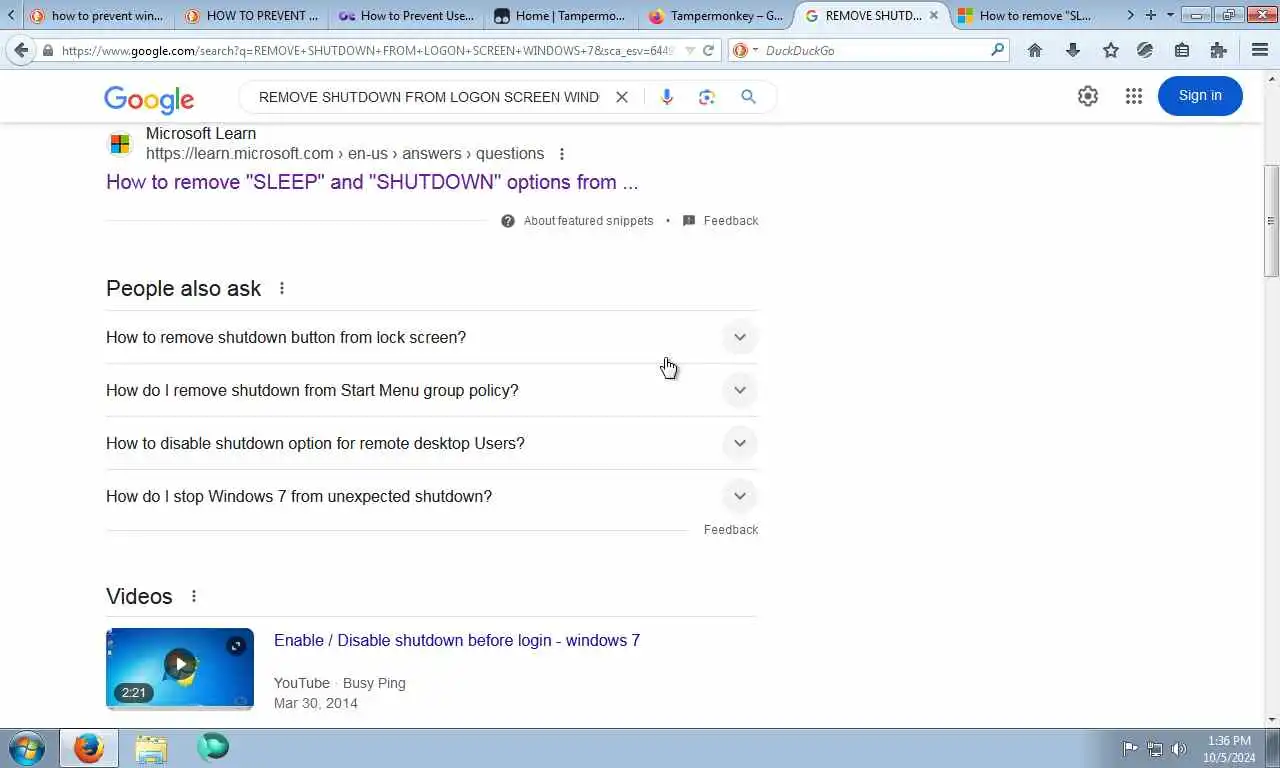Open 'How to remove "SLEEP" and "SHUTDOWN"' link

(372, 182)
